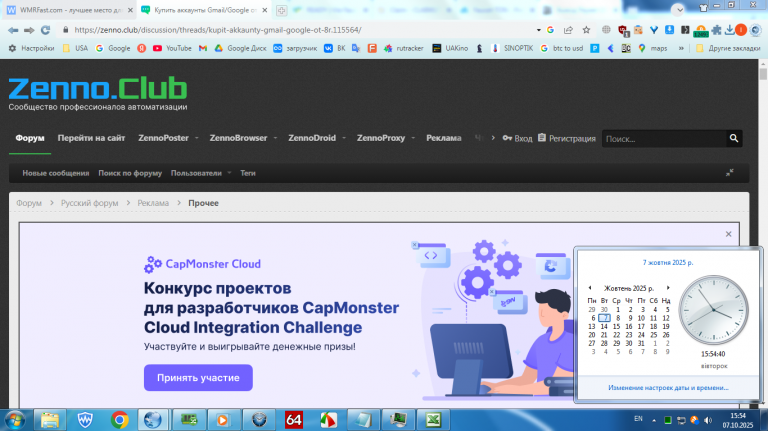Launch Chrome from the taskbar
The image size is (768, 431).
click(120, 420)
